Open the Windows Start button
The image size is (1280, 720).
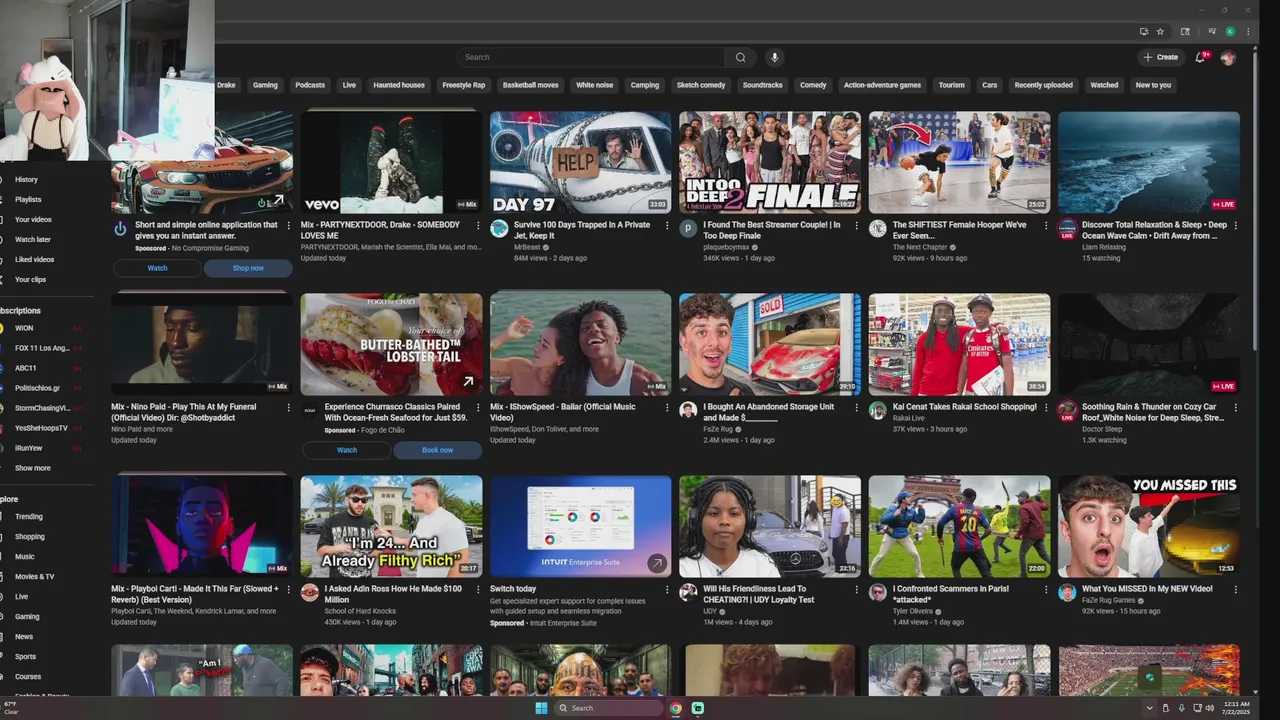[x=541, y=708]
